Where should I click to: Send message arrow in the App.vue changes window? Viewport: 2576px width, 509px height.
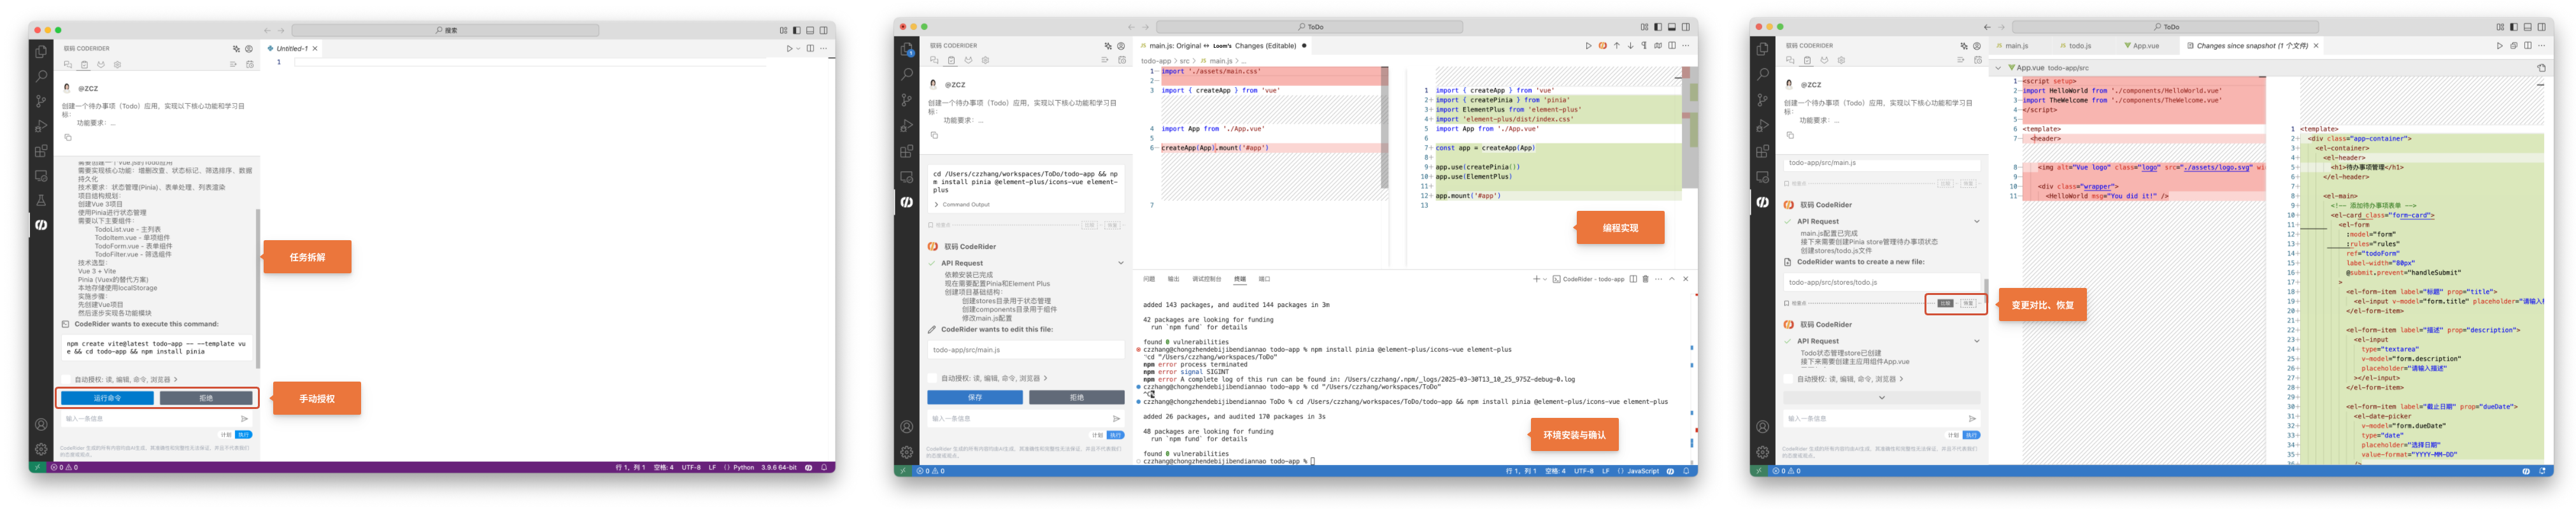pyautogui.click(x=1972, y=418)
